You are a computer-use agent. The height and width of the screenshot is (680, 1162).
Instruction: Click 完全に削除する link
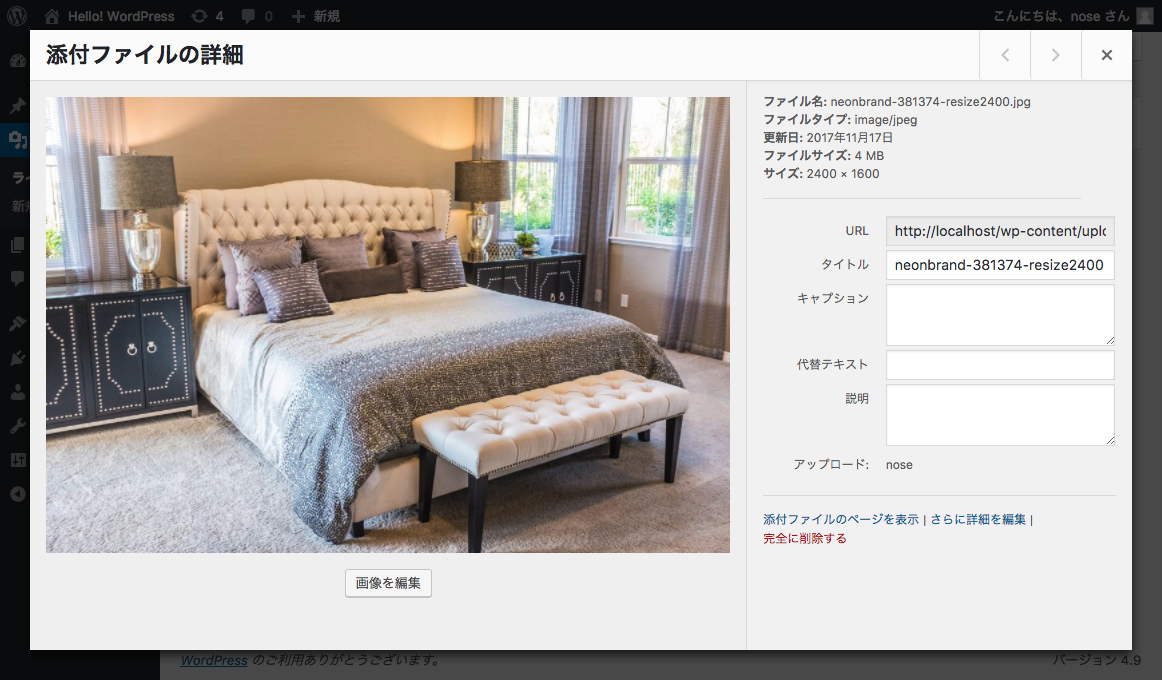805,539
